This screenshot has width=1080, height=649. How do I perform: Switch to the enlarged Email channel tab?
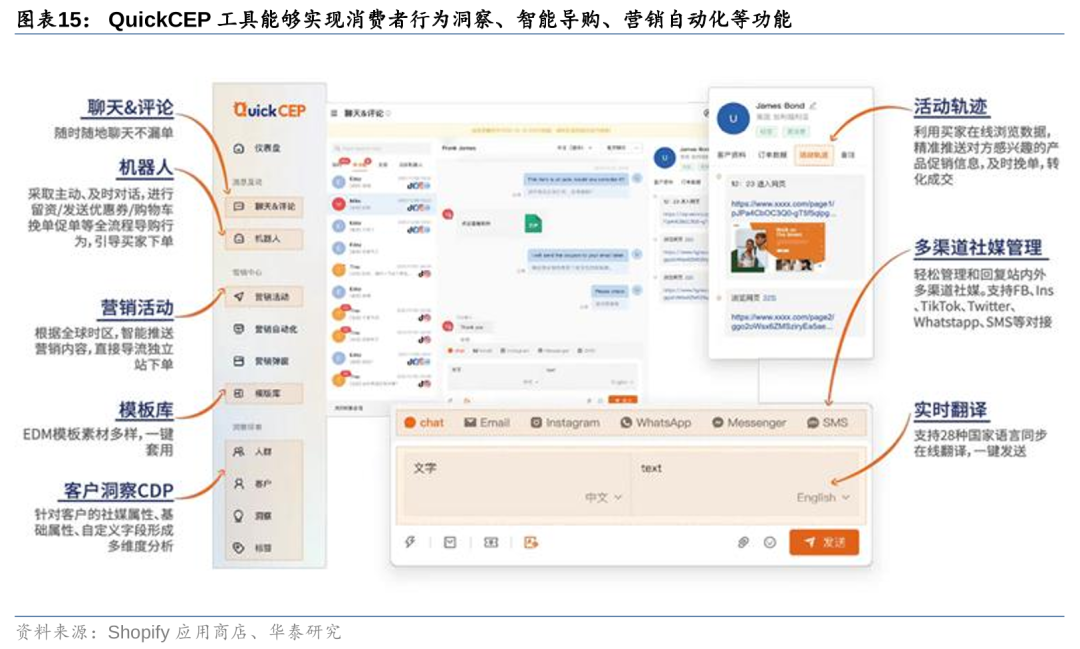click(x=487, y=422)
